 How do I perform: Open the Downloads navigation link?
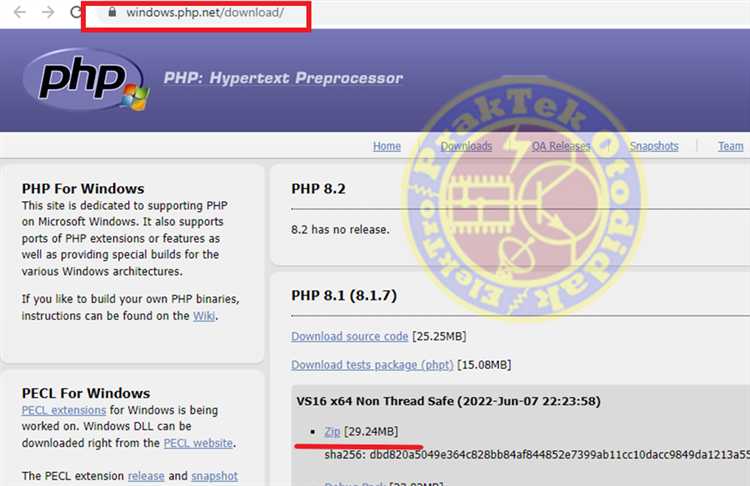point(466,146)
